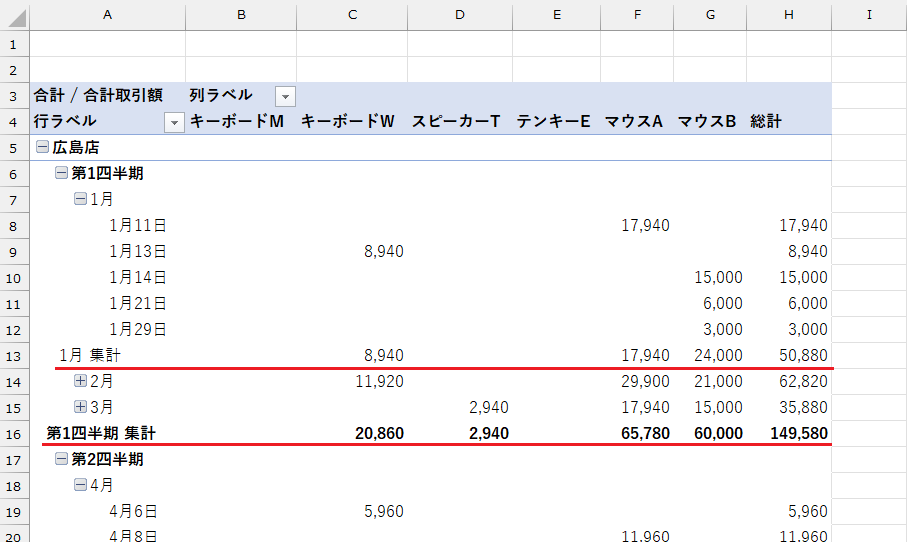Viewport: 907px width, 542px height.
Task: Select column A header
Action: coord(108,15)
